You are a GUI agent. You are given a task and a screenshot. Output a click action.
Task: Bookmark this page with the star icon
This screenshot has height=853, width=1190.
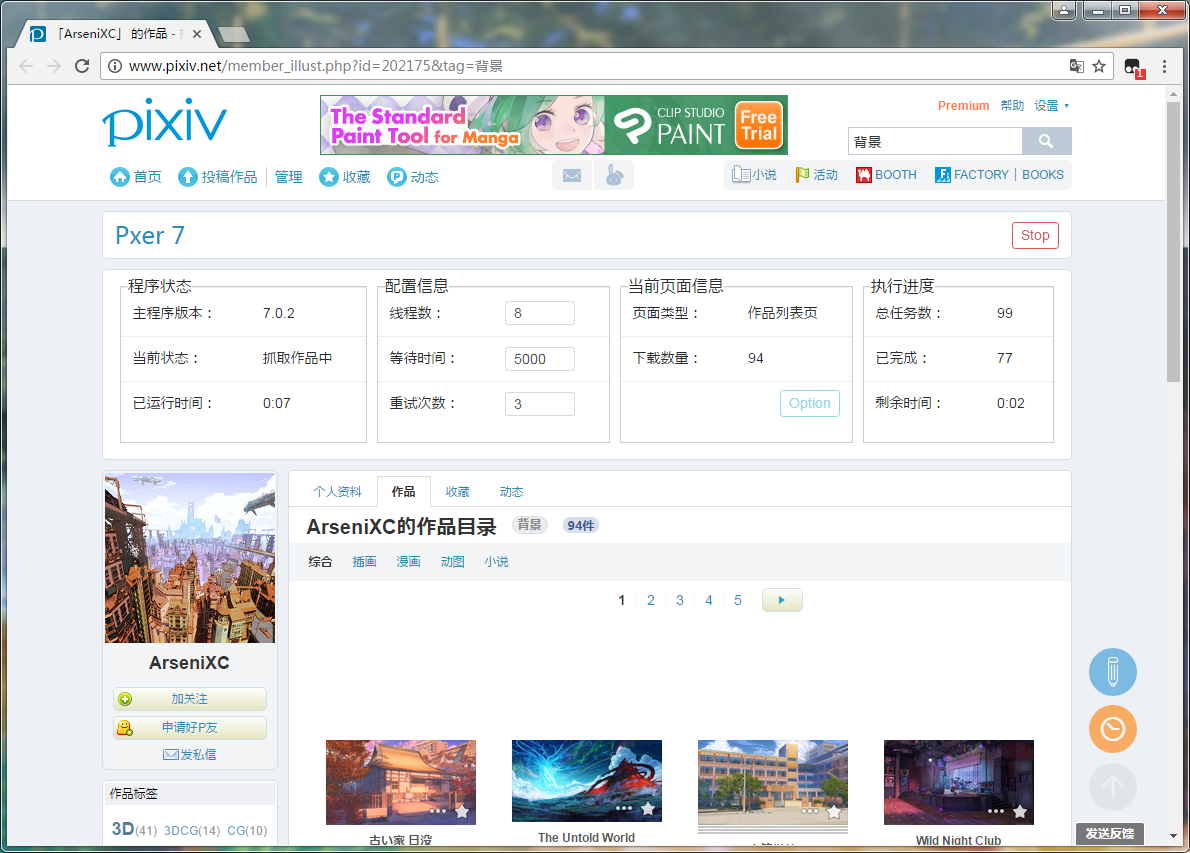(1099, 66)
